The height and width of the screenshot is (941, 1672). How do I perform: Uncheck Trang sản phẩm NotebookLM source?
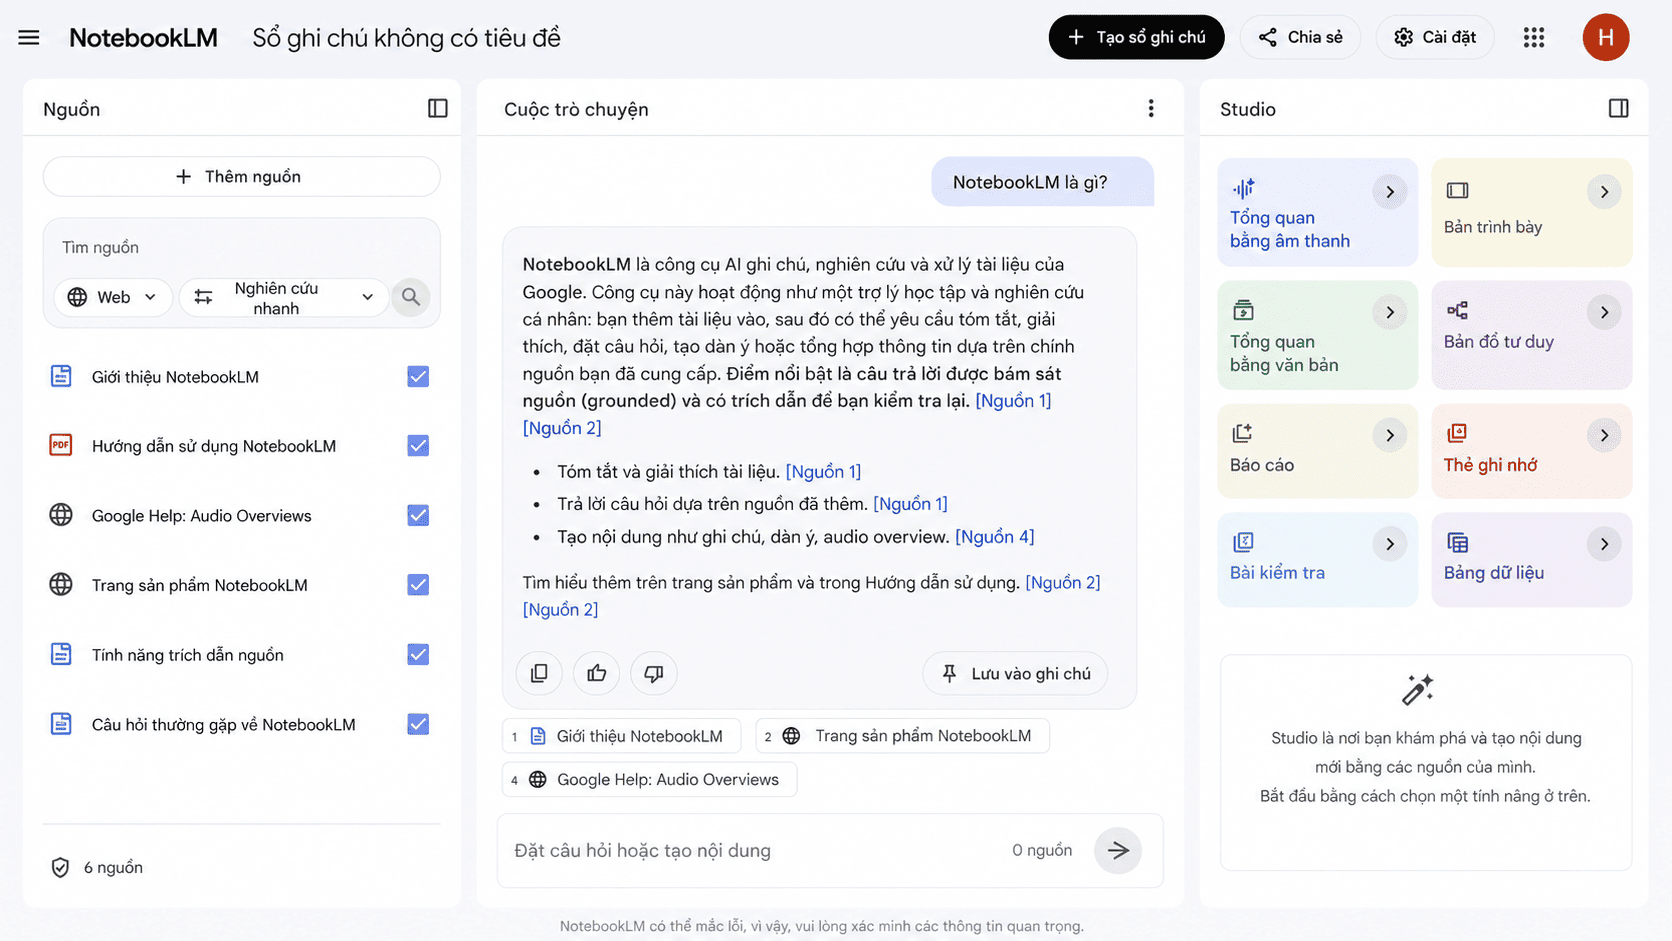click(x=418, y=584)
